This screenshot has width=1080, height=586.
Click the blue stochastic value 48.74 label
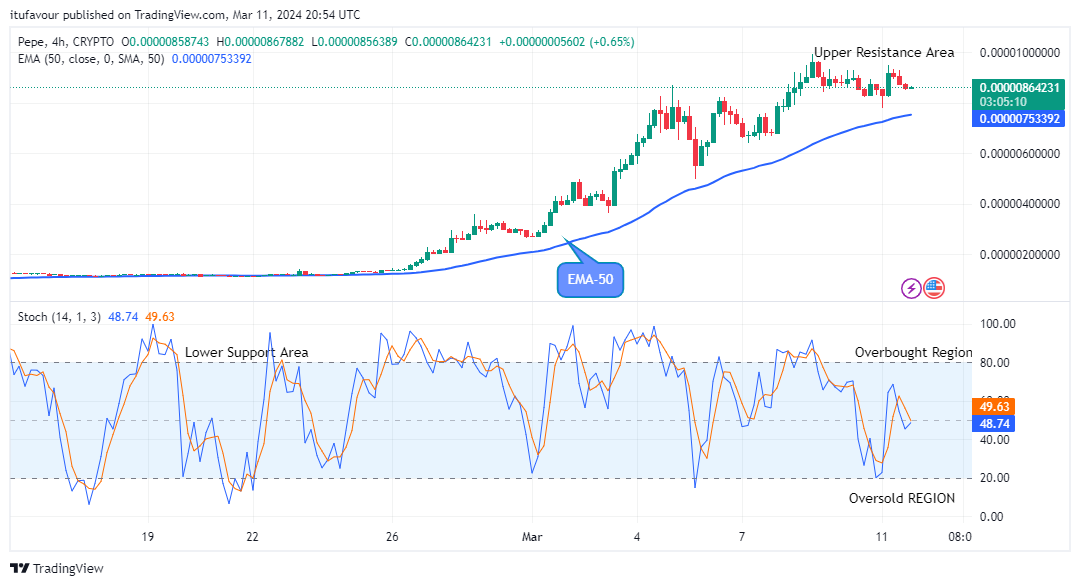(x=994, y=423)
